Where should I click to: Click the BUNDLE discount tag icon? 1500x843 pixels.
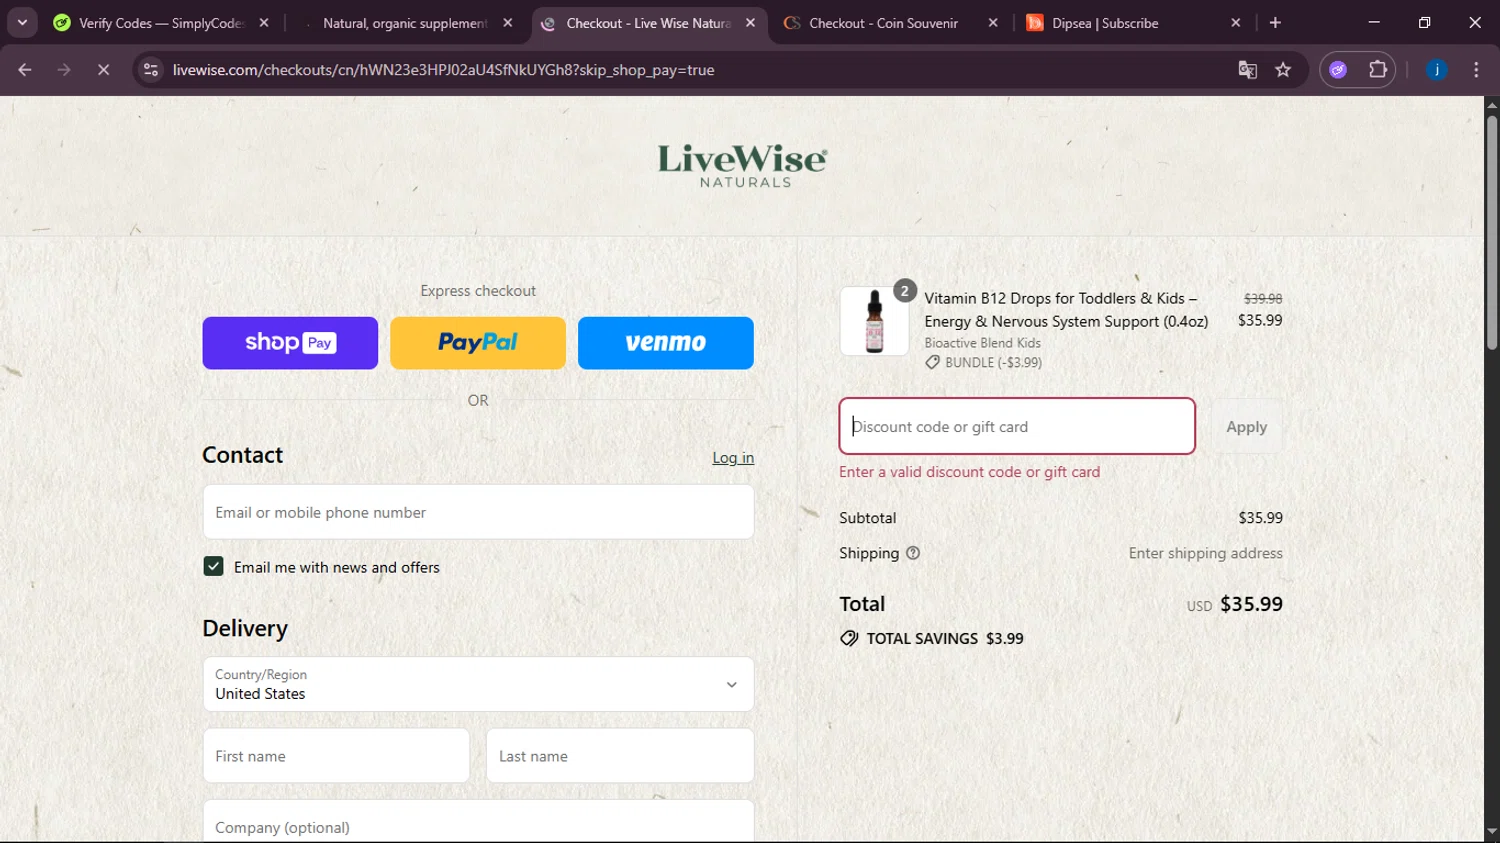932,363
